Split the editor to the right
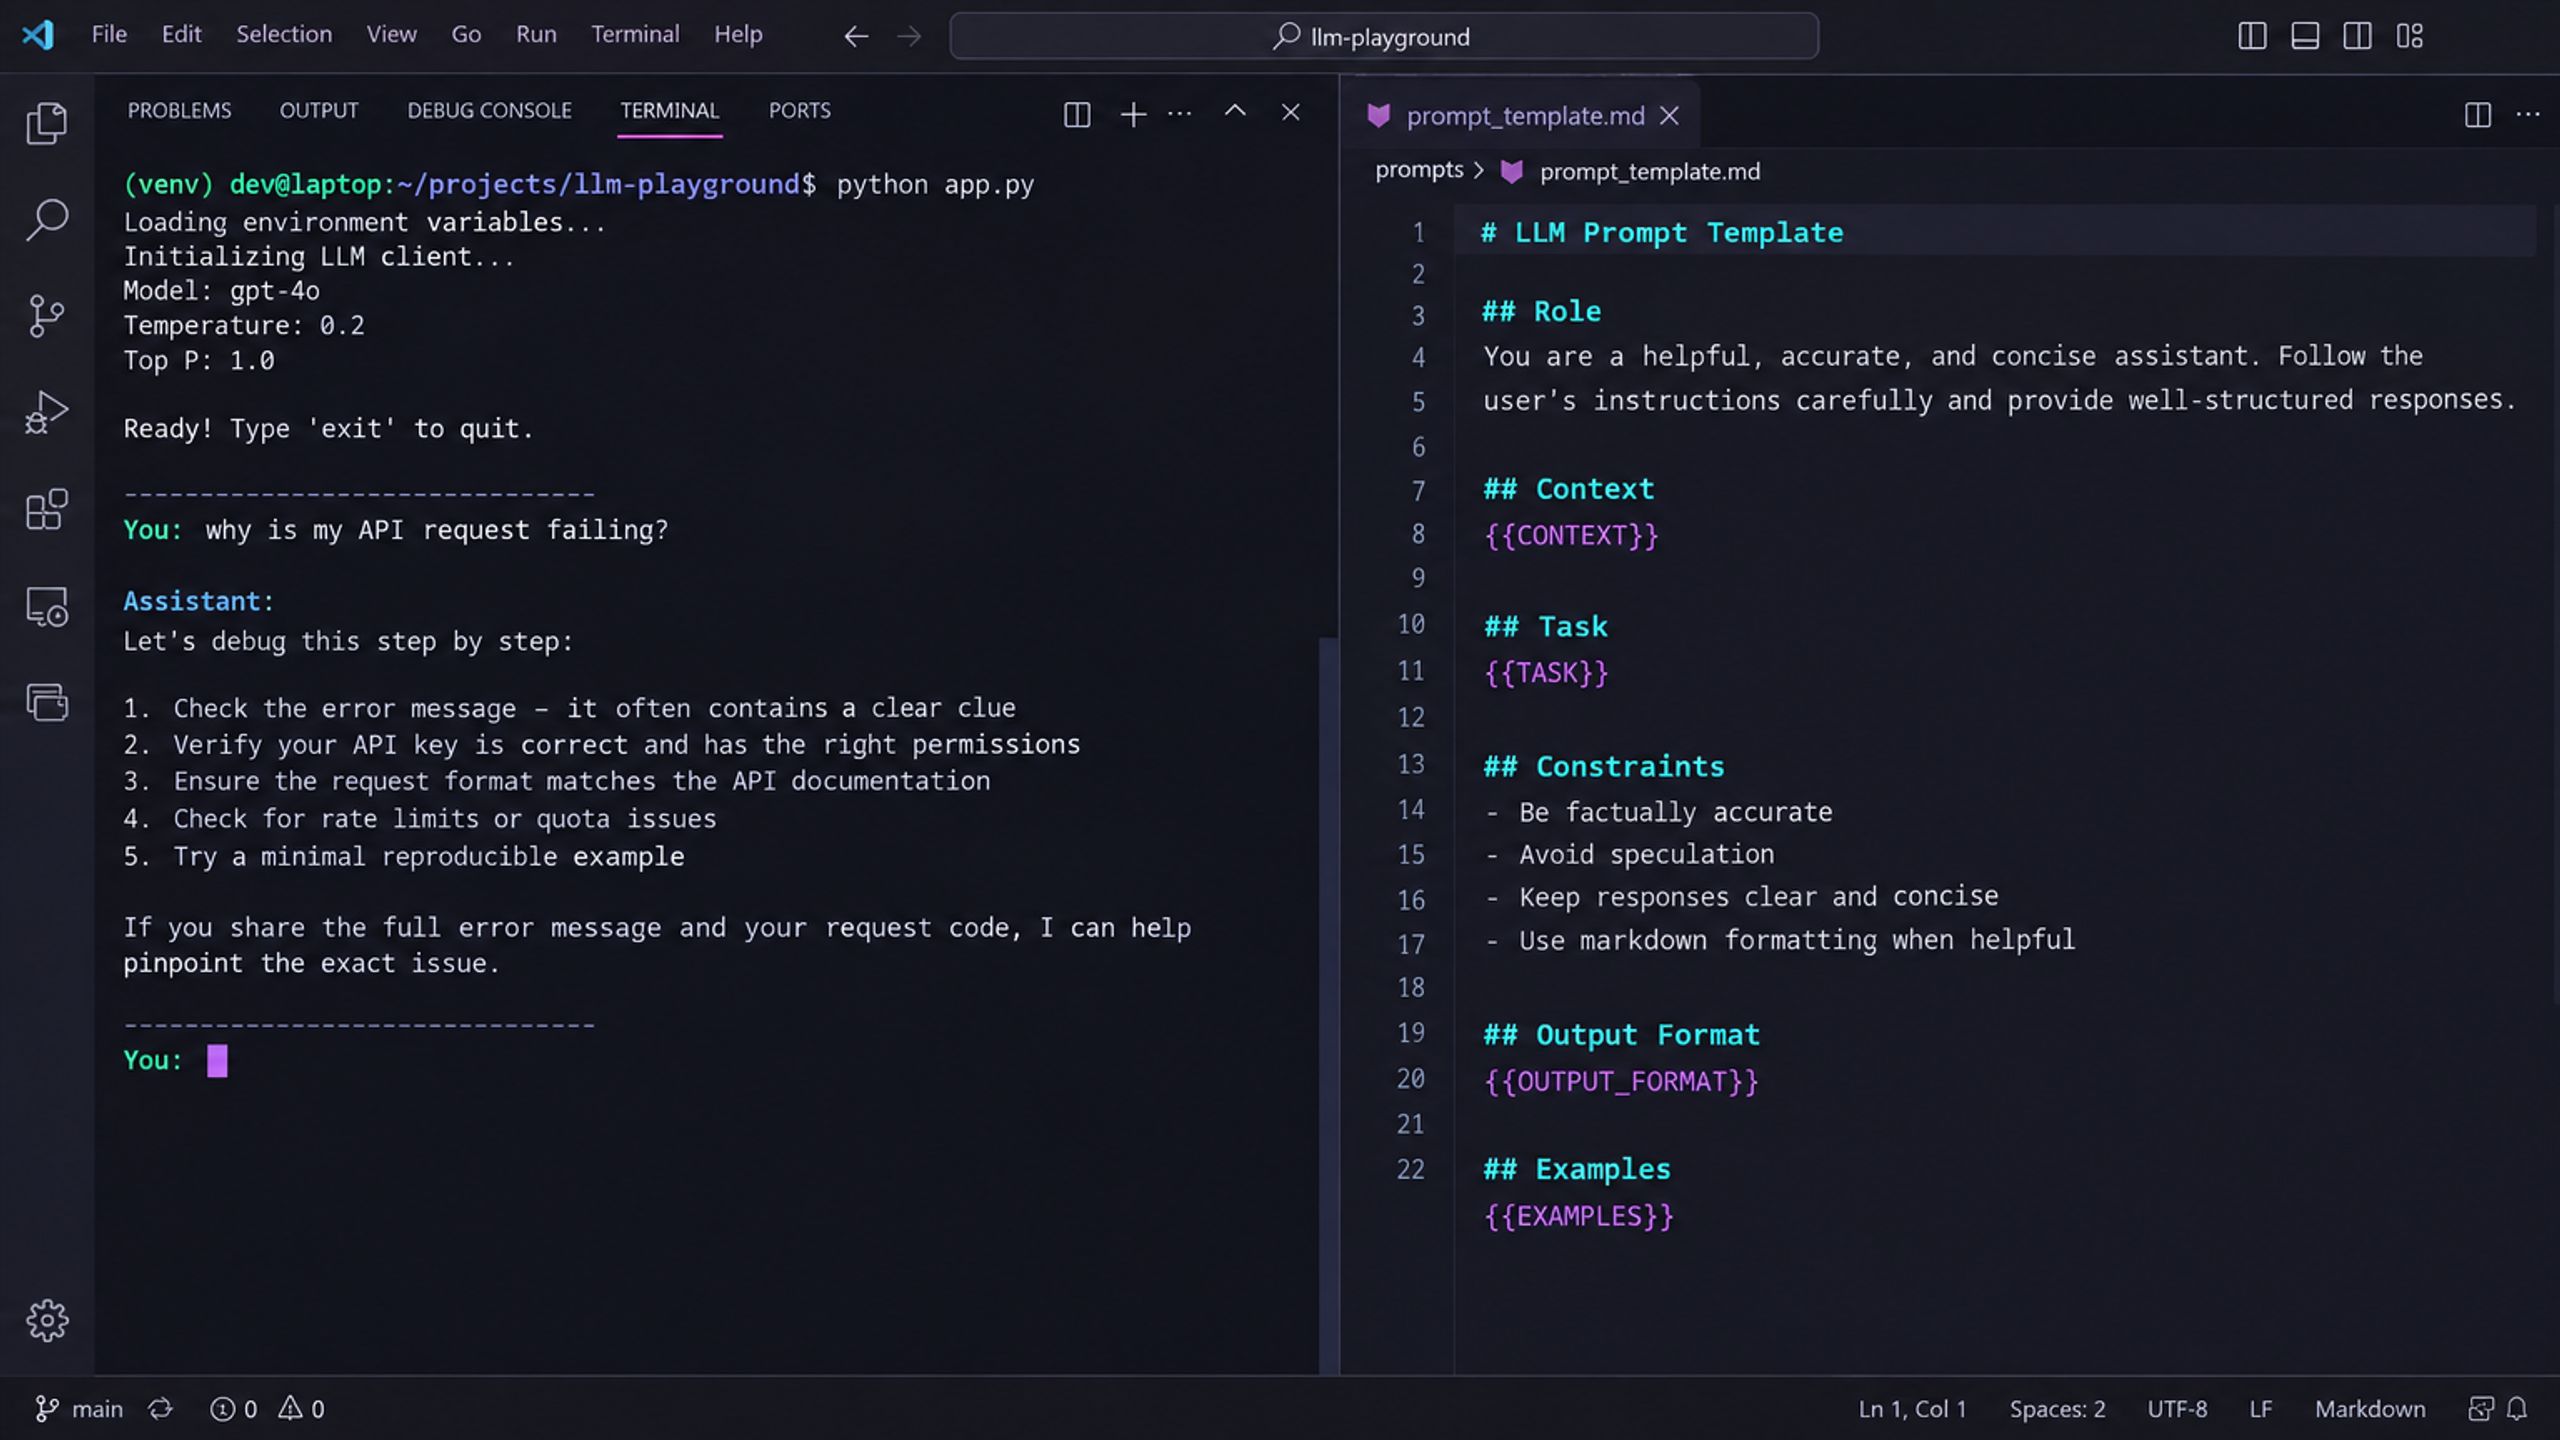Image resolution: width=2560 pixels, height=1440 pixels. click(2478, 115)
